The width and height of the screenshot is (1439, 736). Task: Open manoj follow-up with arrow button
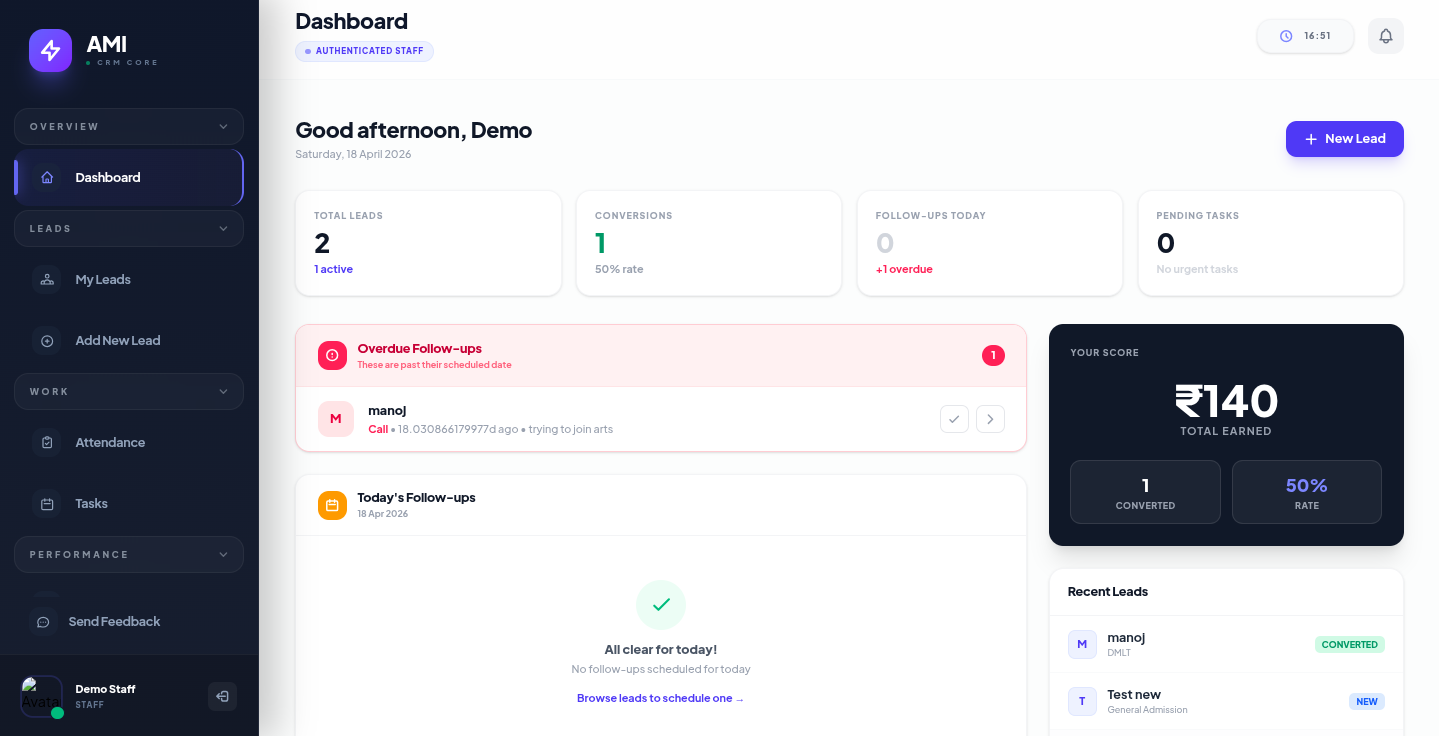pos(990,419)
